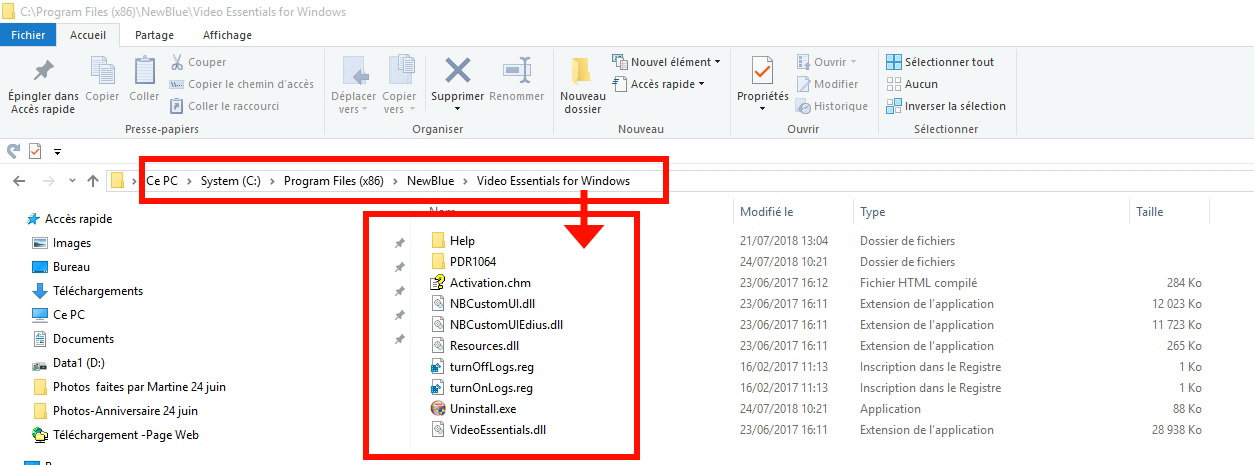Image resolution: width=1254 pixels, height=465 pixels.
Task: Select Documents in navigation pane
Action: (x=73, y=339)
